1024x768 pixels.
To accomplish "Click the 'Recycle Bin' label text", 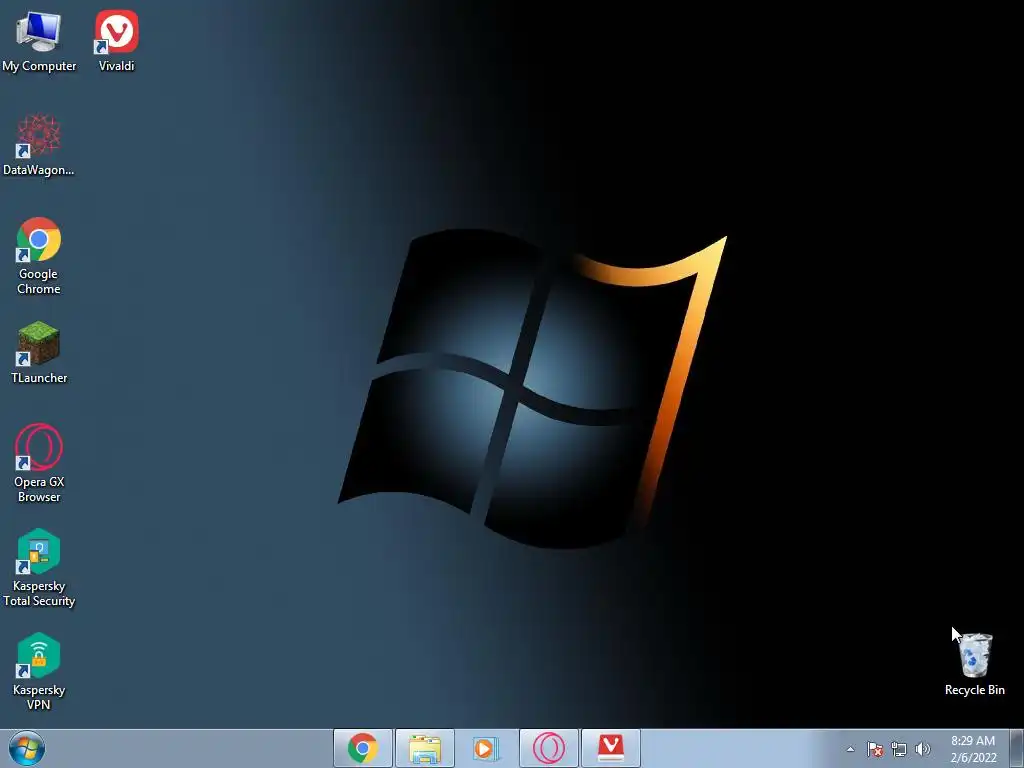I will (975, 690).
